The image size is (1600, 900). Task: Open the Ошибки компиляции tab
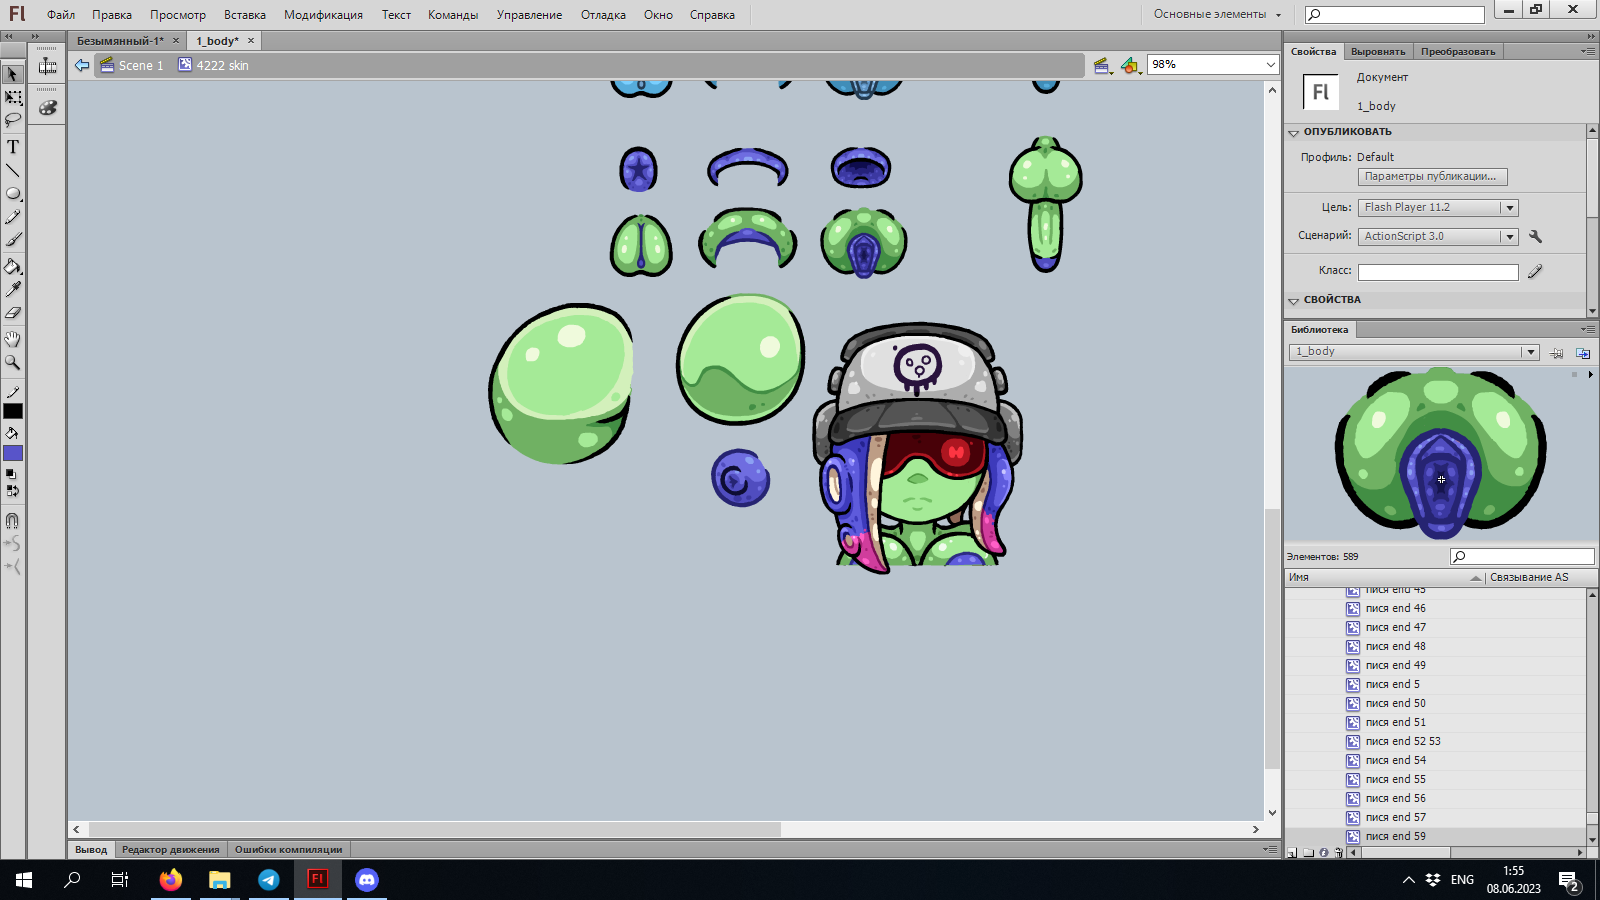point(288,850)
